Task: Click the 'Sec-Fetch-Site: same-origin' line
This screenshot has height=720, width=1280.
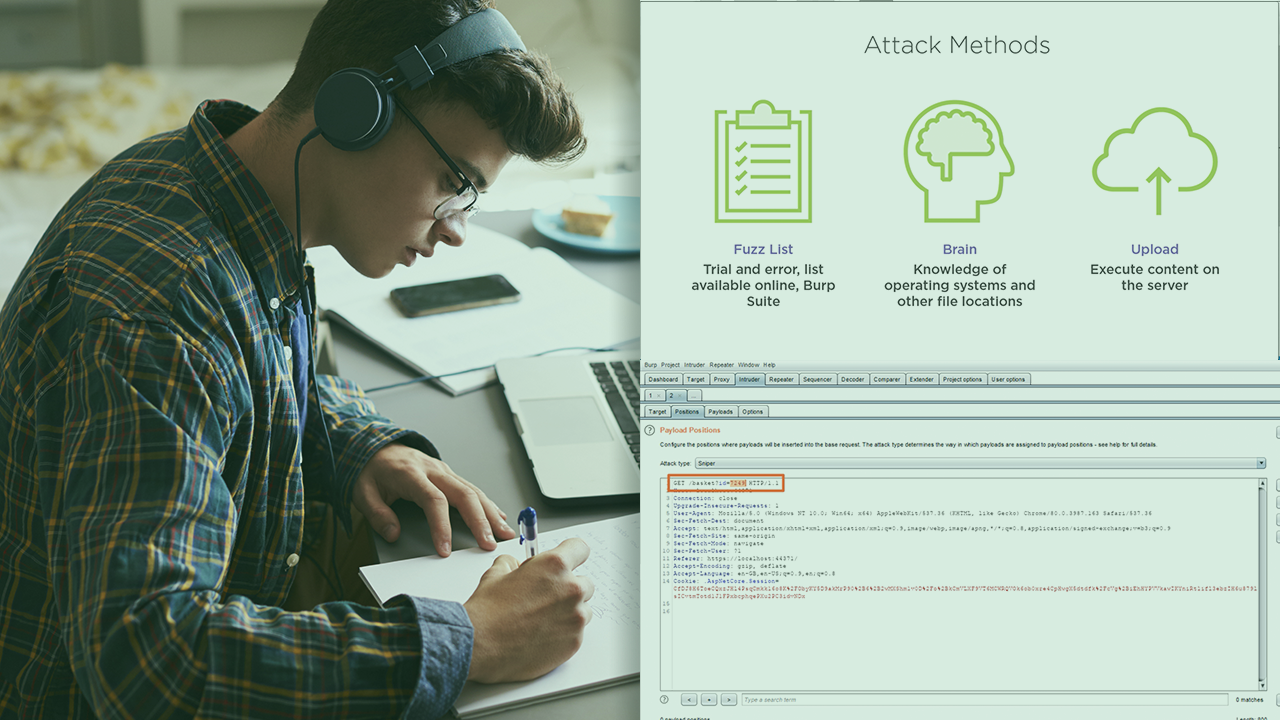Action: [723, 536]
